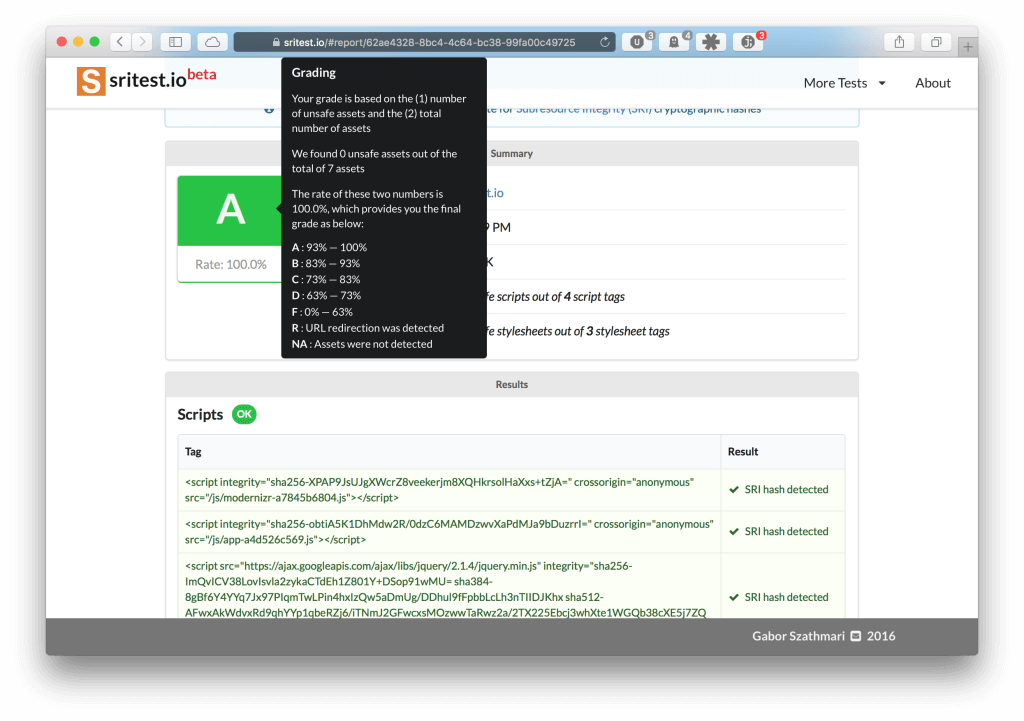Click the Results panel header
This screenshot has width=1024, height=721.
[x=512, y=385]
